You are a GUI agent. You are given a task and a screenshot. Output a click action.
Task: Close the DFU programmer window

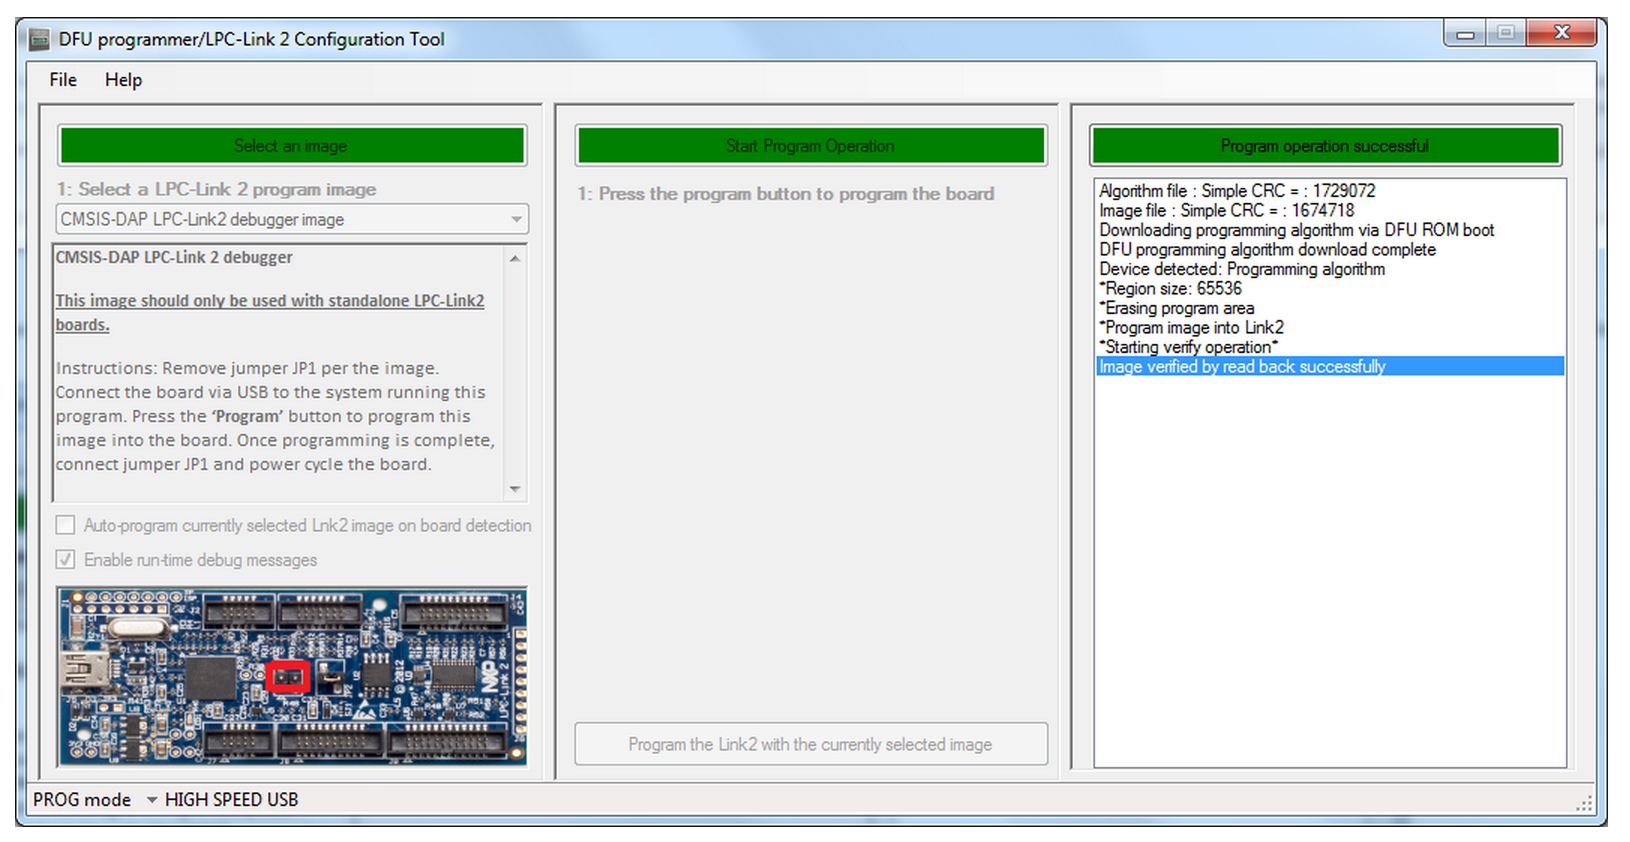click(1562, 33)
